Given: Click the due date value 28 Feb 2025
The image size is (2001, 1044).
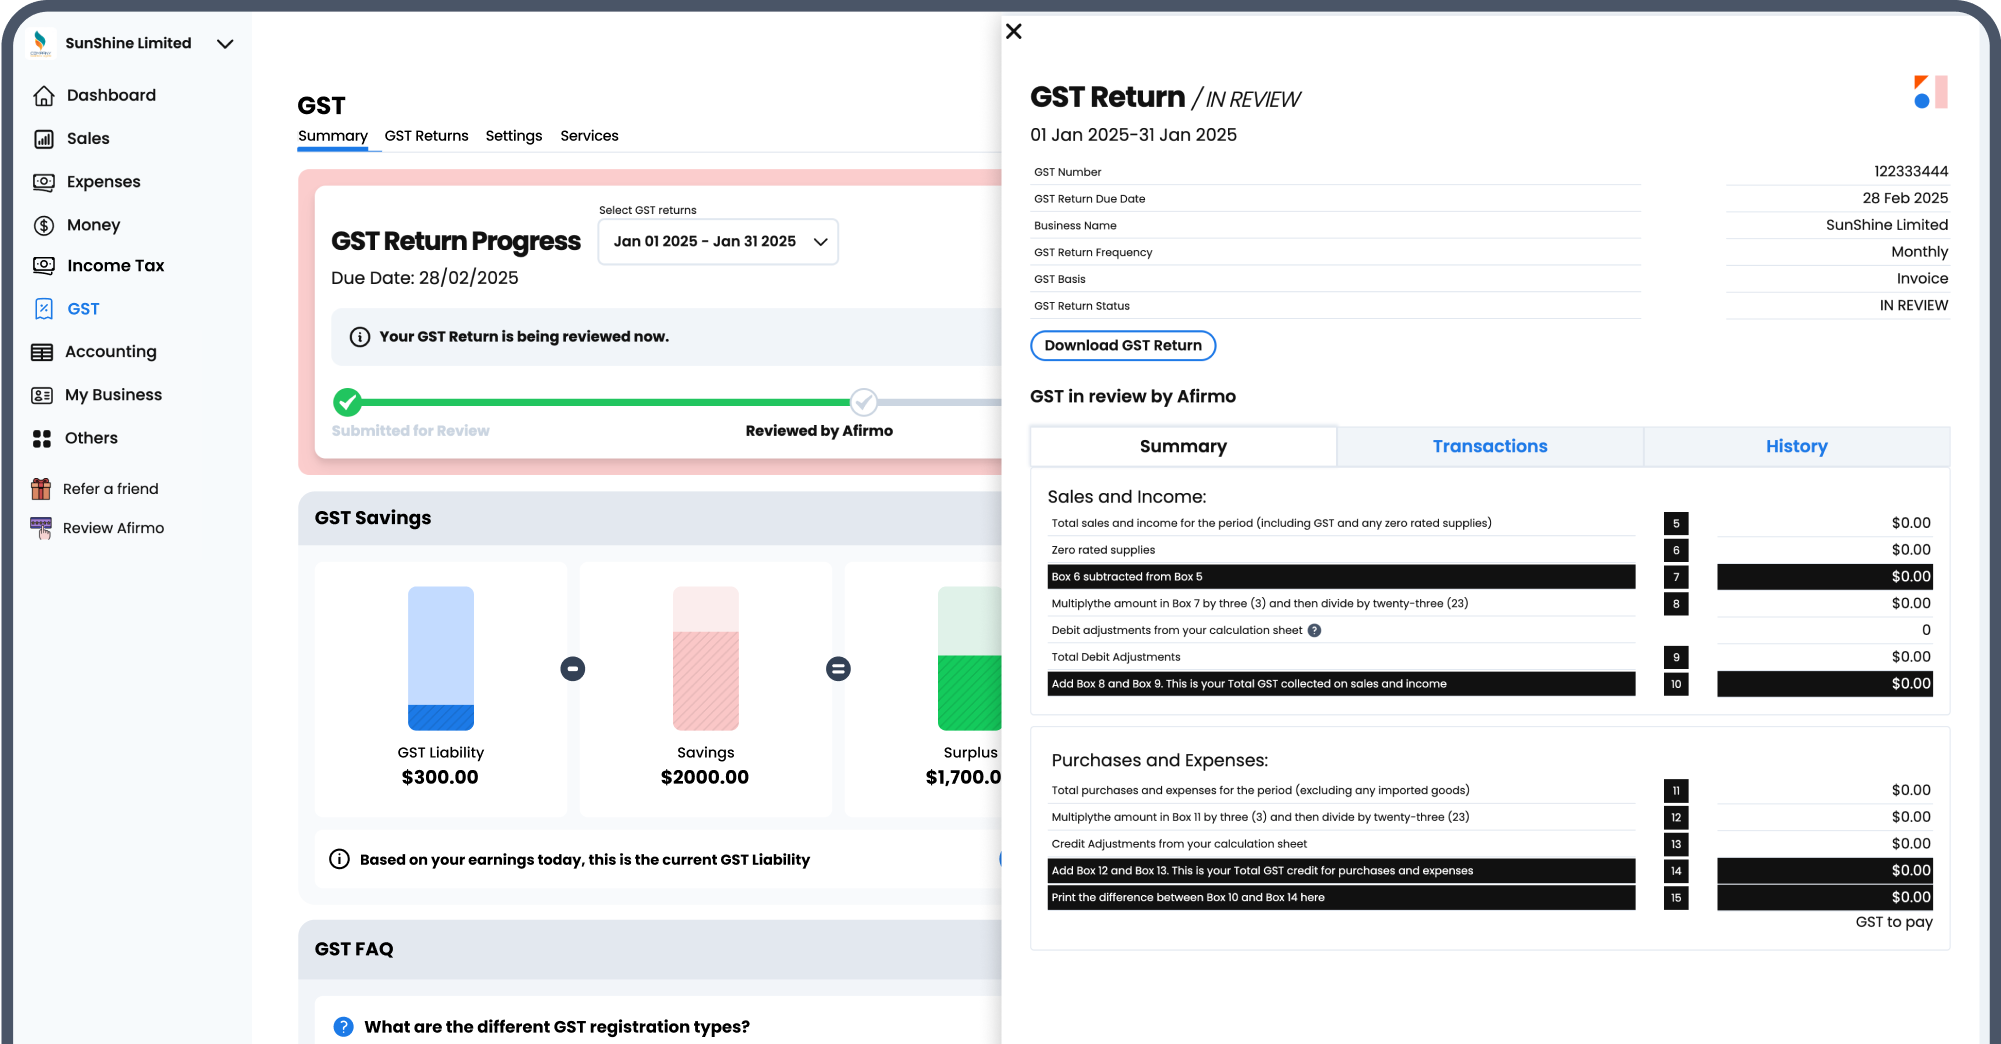Looking at the screenshot, I should pos(1905,198).
